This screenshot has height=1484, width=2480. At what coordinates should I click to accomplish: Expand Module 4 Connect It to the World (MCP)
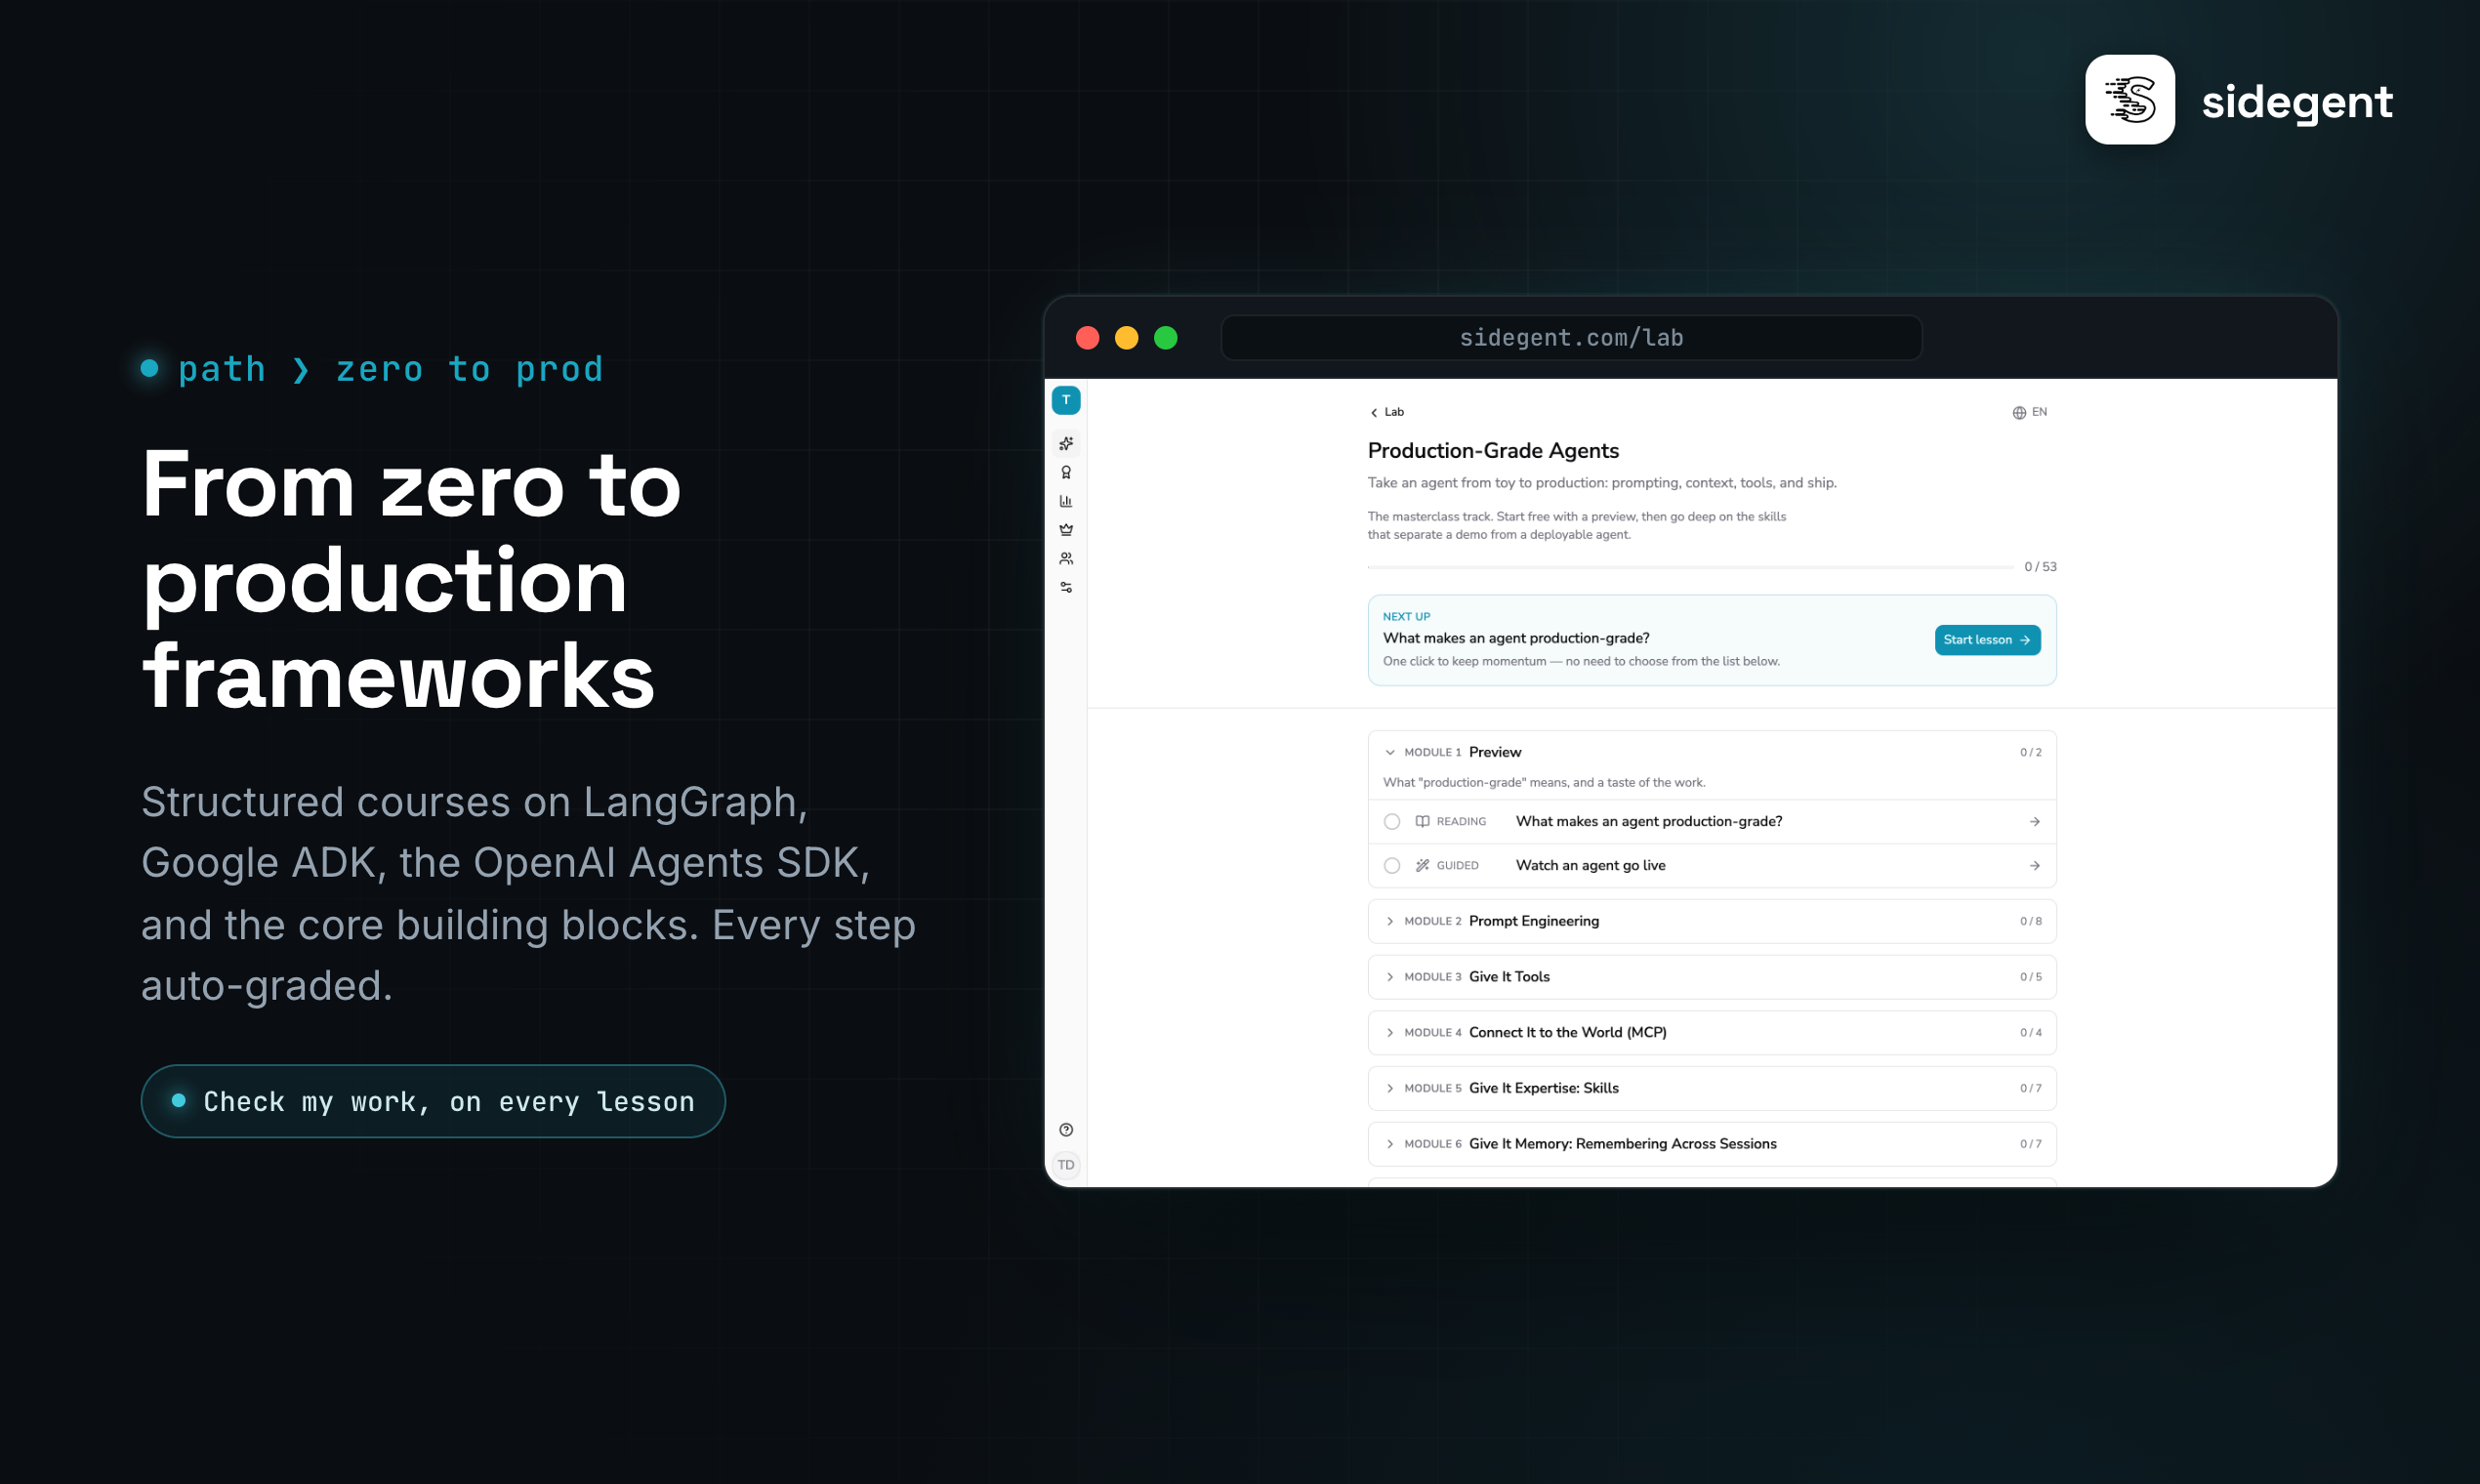(1711, 1032)
